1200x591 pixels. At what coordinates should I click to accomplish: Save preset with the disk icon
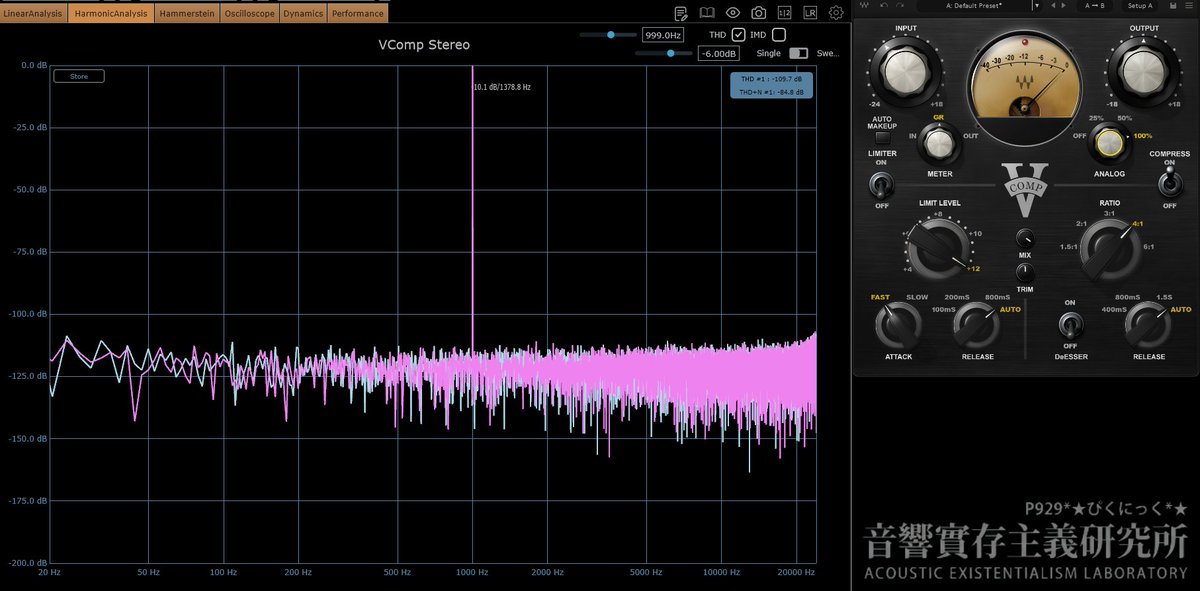coord(1173,5)
